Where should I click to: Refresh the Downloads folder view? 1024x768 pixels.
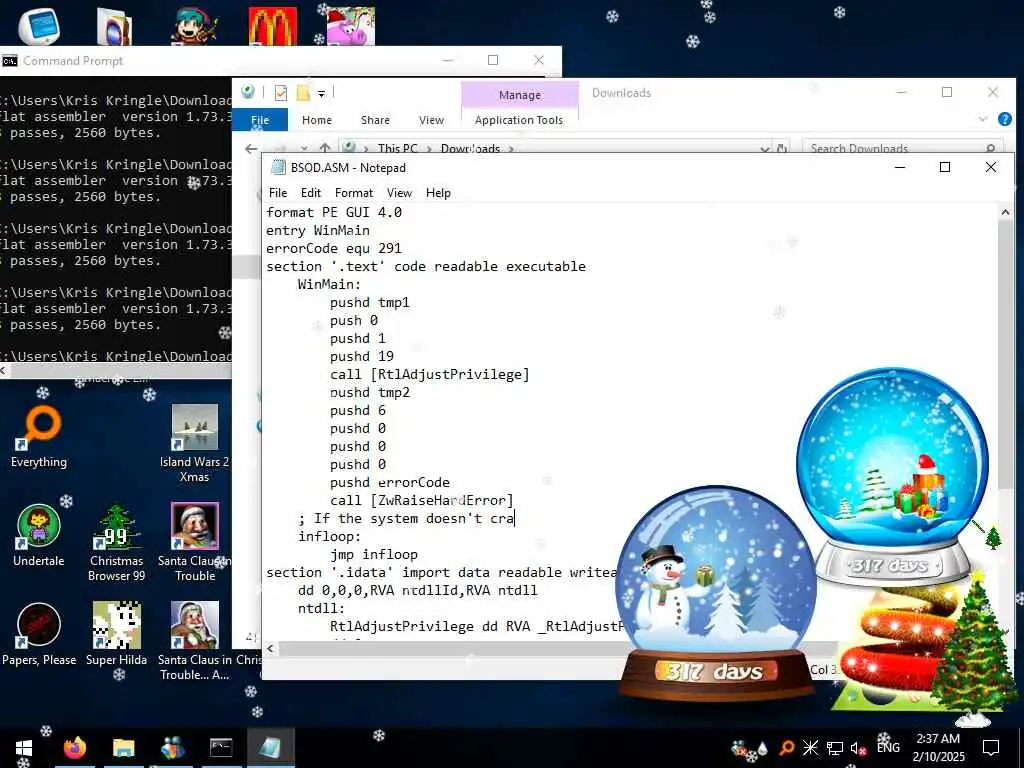pyautogui.click(x=782, y=149)
